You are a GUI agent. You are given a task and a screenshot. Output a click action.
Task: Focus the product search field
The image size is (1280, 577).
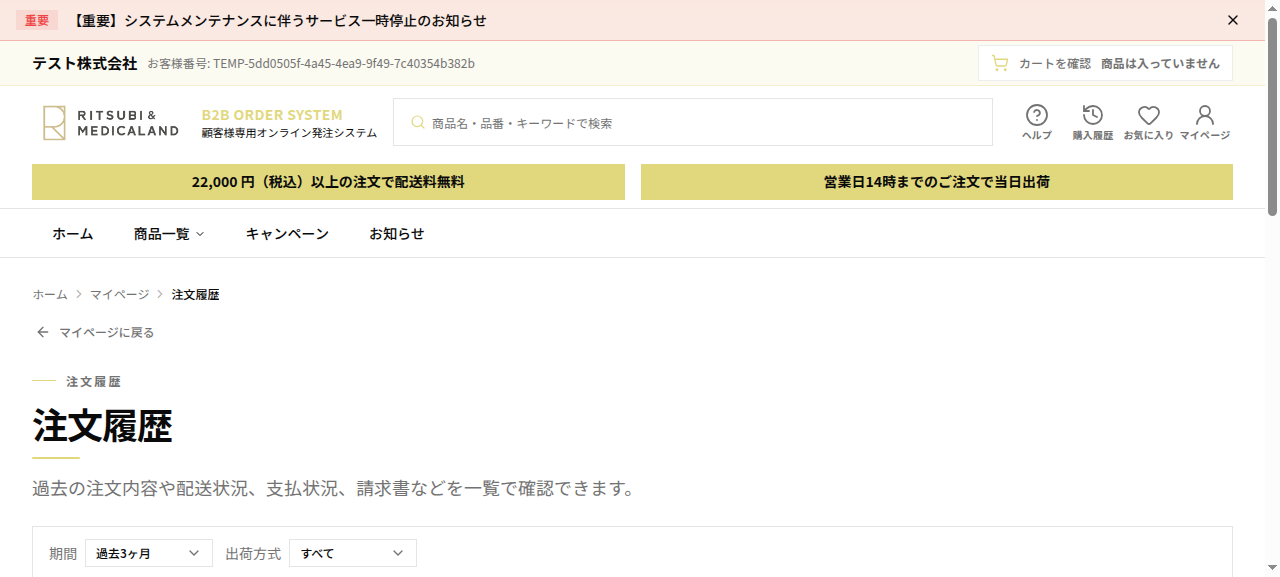pos(693,122)
